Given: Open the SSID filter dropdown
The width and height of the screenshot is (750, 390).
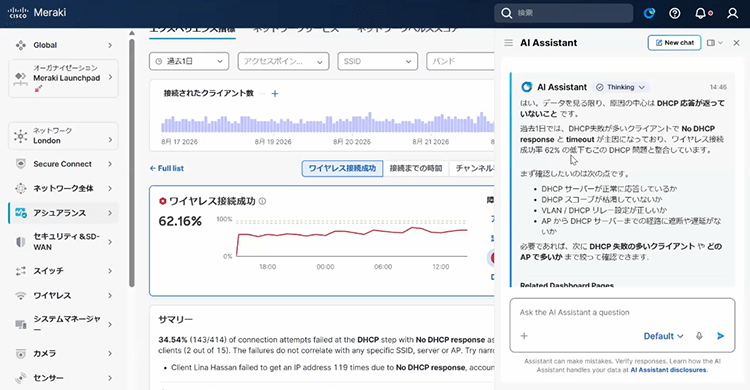Looking at the screenshot, I should 377,61.
